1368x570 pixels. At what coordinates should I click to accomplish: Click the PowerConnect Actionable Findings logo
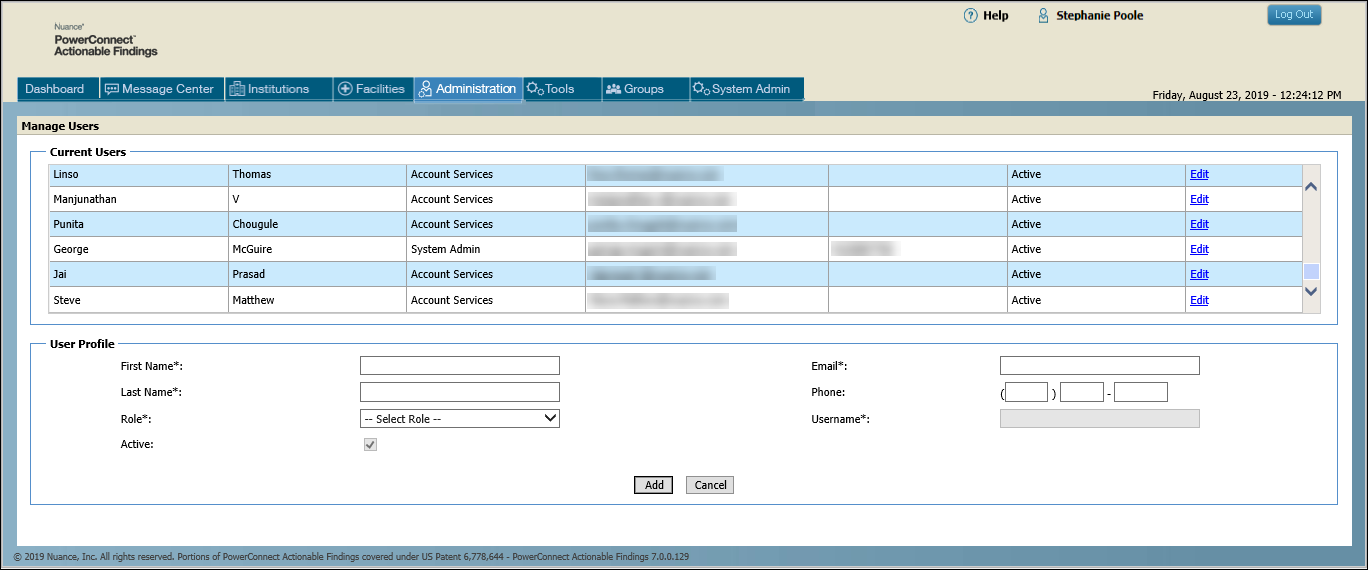tap(105, 40)
